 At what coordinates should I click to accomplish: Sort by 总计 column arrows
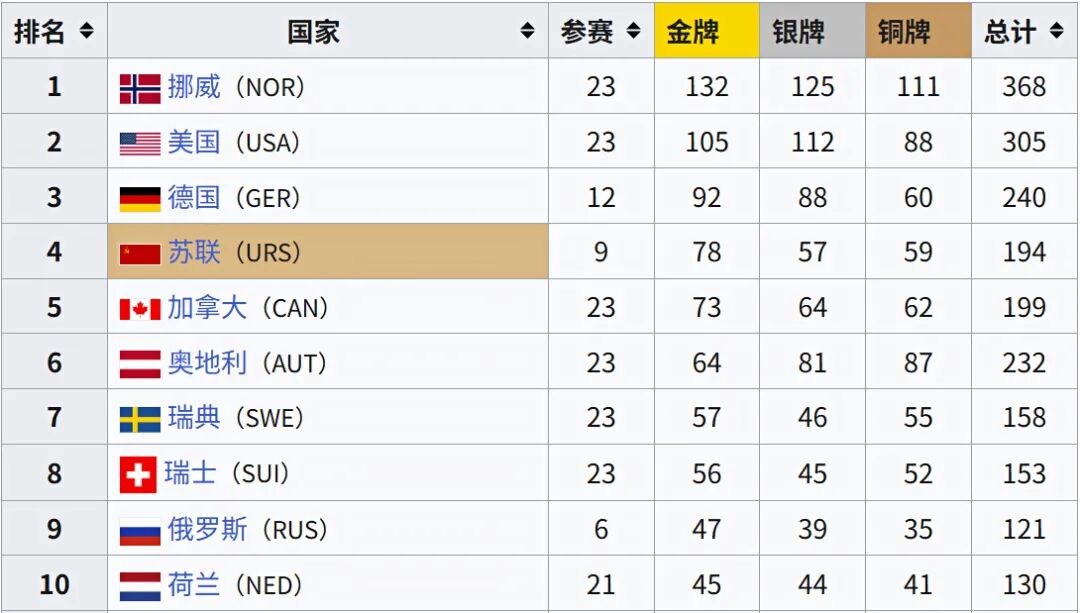point(1057,31)
